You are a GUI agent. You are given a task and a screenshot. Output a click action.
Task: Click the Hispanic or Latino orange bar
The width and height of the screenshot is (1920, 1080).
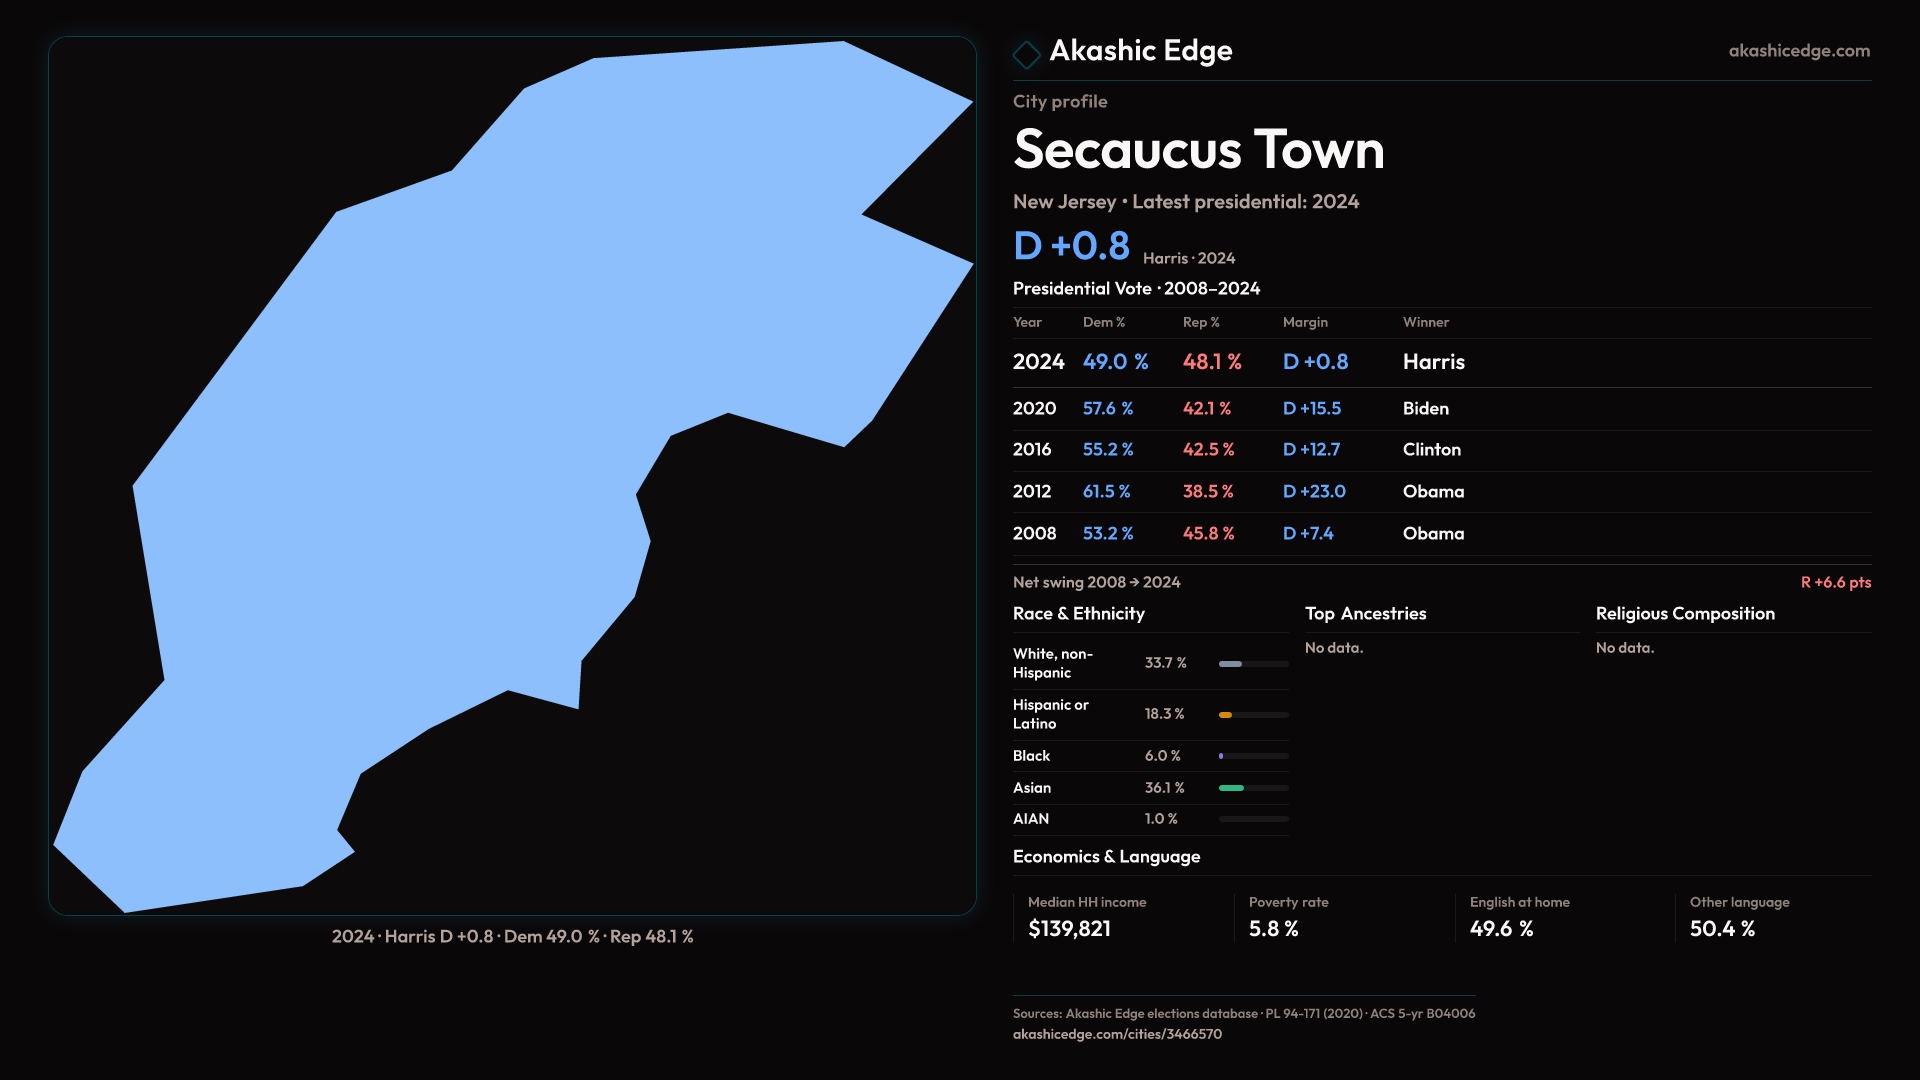[x=1225, y=715]
